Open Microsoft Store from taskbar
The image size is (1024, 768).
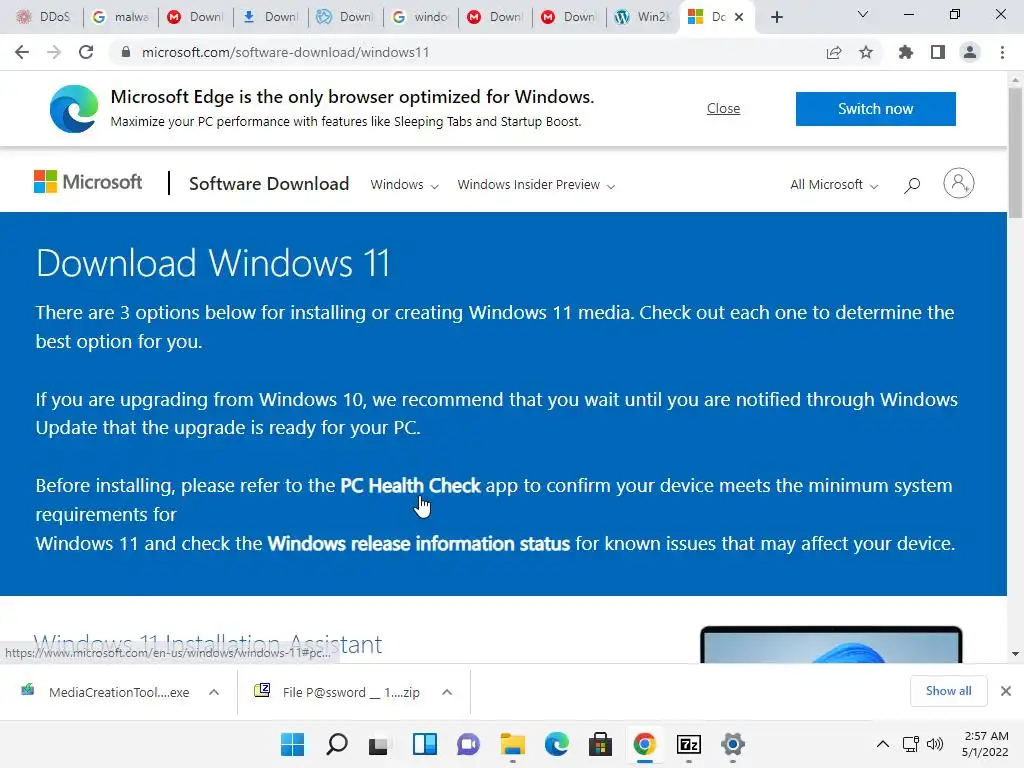pos(600,744)
